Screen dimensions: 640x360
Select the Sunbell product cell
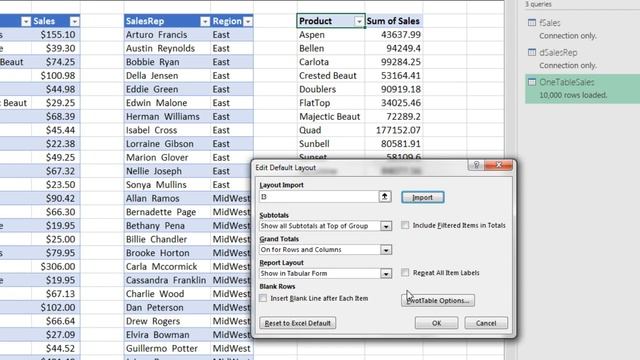tap(331, 144)
